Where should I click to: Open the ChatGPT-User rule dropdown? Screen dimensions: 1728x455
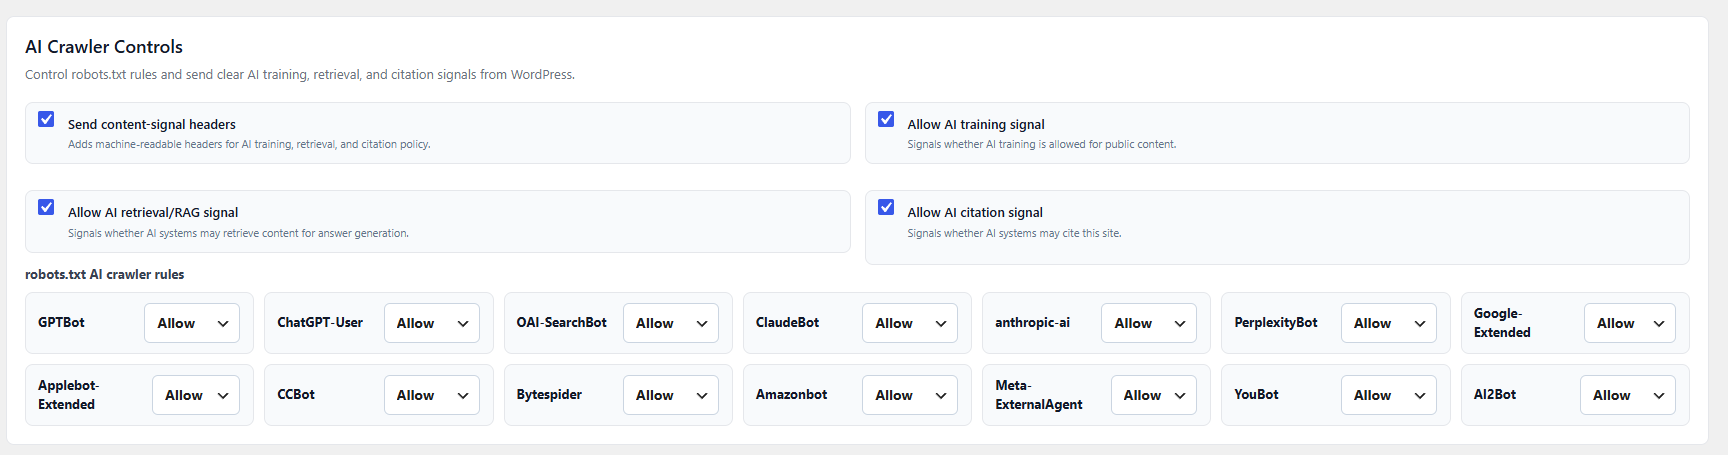pyautogui.click(x=431, y=323)
